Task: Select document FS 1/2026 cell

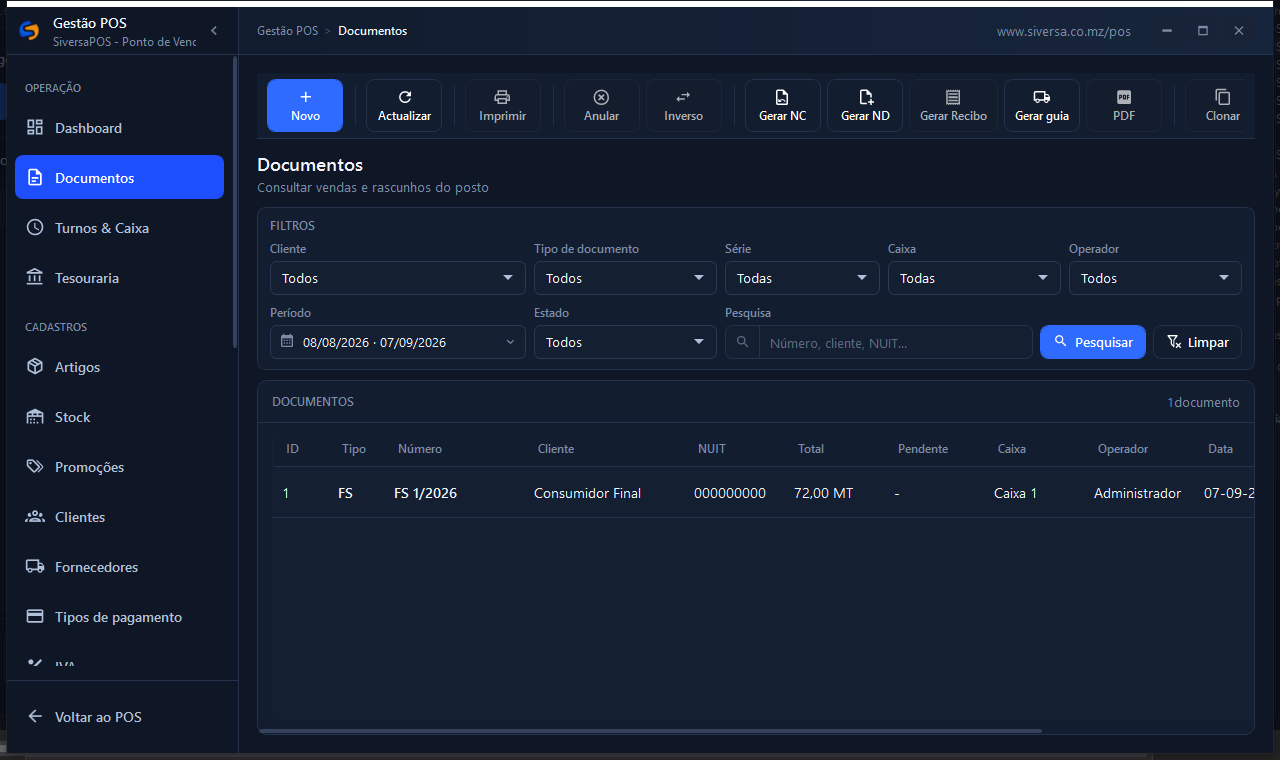Action: [426, 493]
